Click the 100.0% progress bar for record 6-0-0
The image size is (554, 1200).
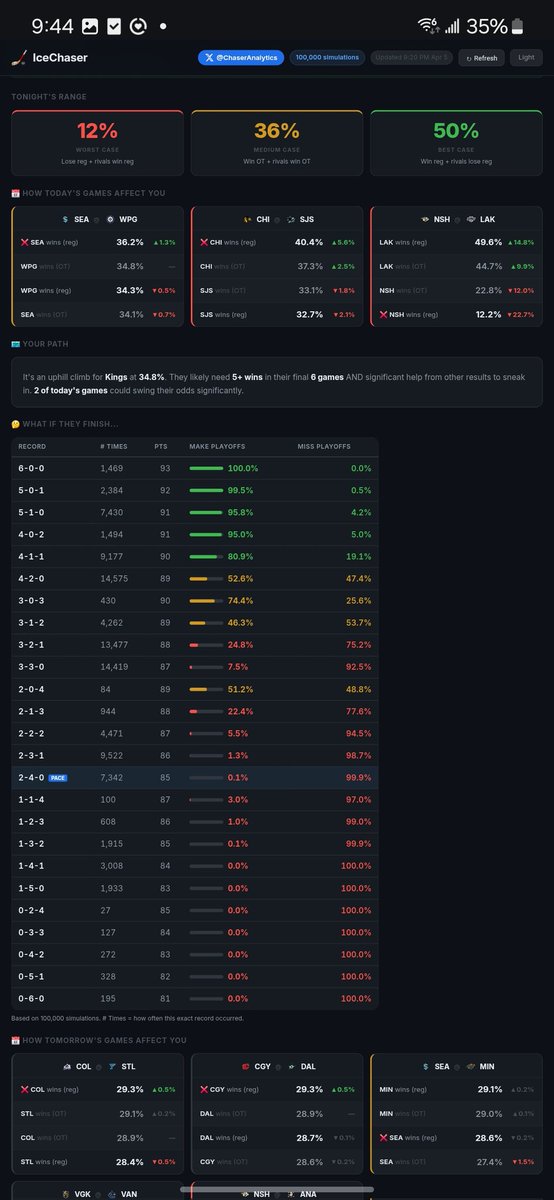pyautogui.click(x=206, y=468)
